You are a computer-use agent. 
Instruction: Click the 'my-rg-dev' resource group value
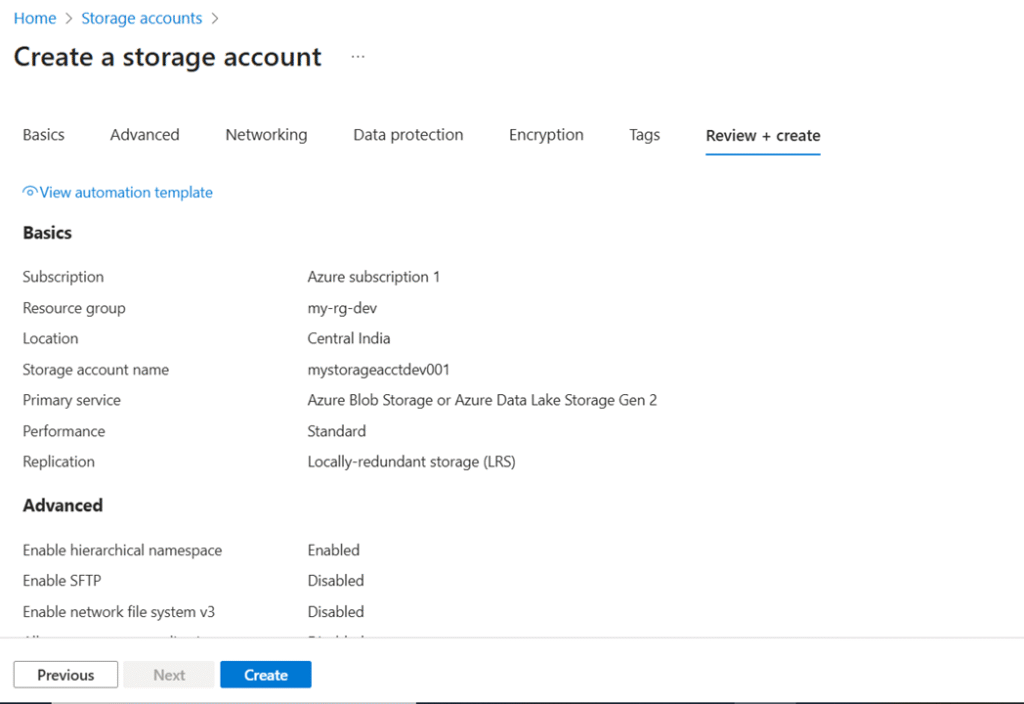(x=342, y=308)
